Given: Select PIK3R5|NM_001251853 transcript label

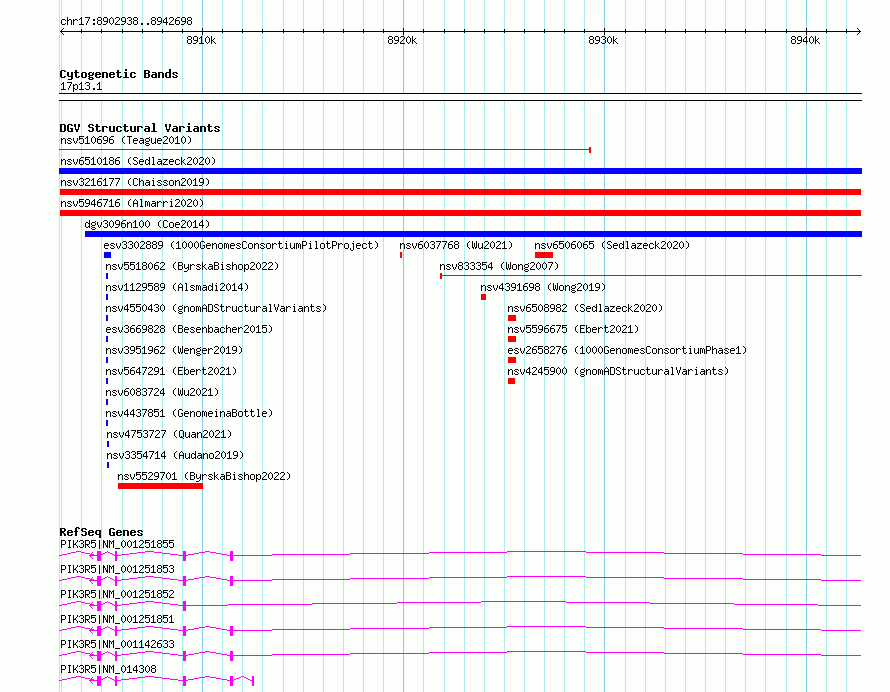Looking at the screenshot, I should pyautogui.click(x=117, y=569).
